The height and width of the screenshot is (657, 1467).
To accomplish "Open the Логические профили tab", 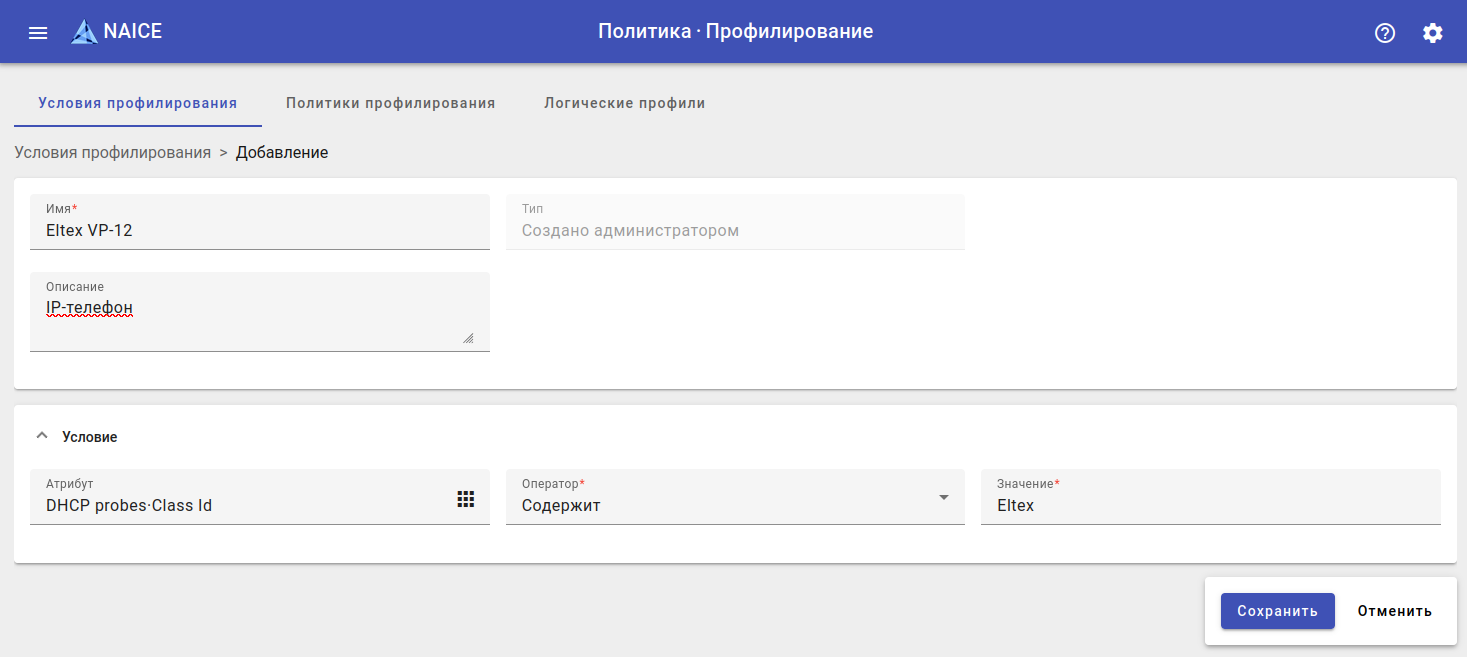I will pos(624,103).
